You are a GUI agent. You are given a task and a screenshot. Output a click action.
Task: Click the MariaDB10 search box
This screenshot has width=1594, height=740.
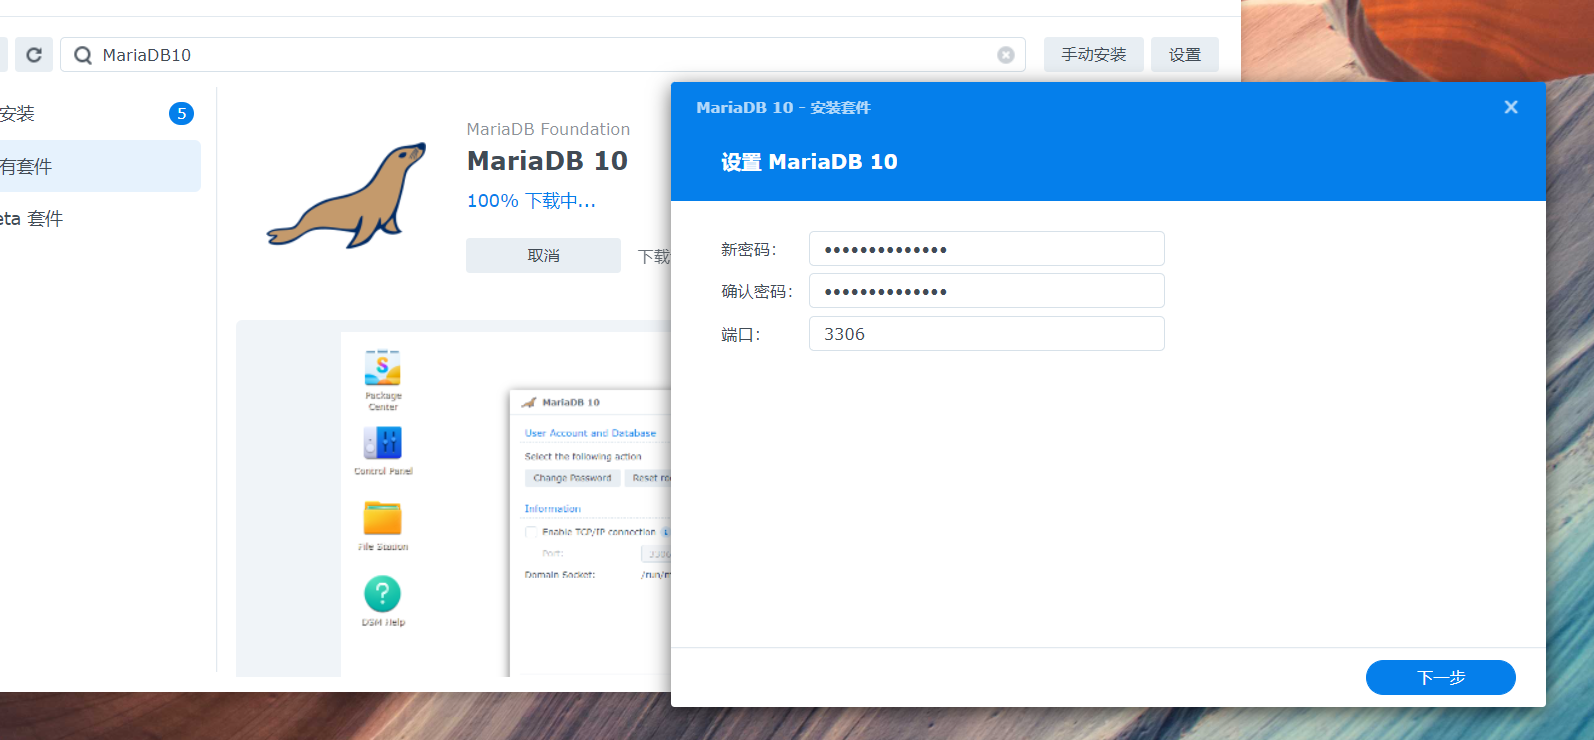[x=543, y=55]
